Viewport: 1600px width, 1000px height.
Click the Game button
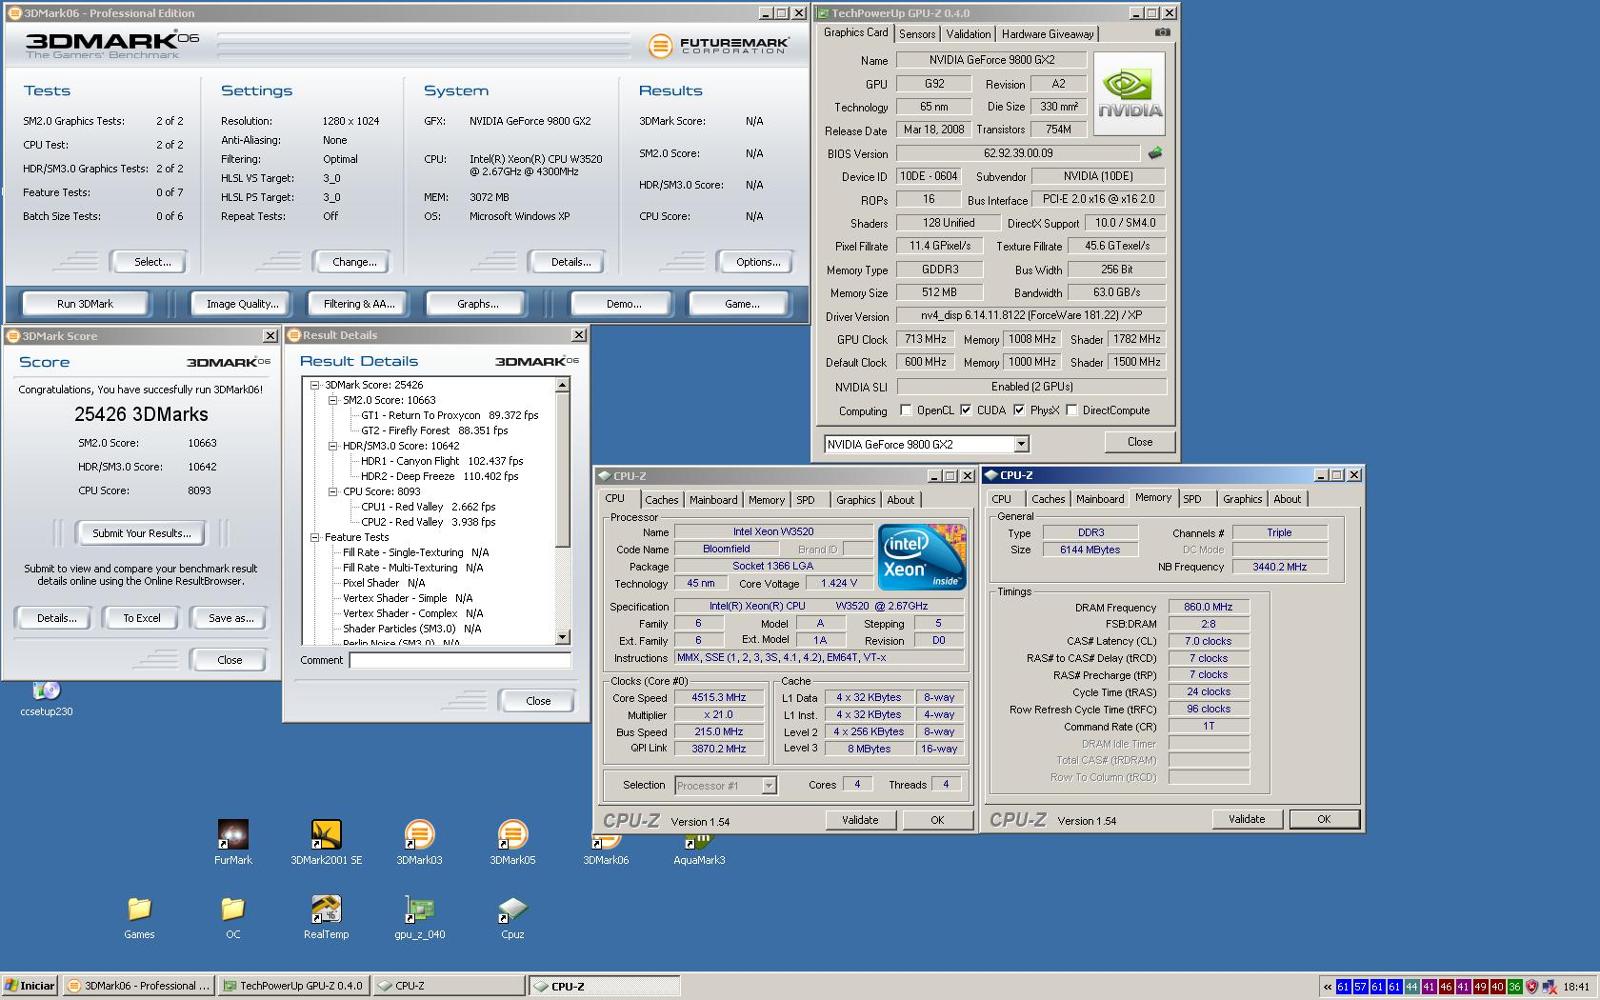741,304
